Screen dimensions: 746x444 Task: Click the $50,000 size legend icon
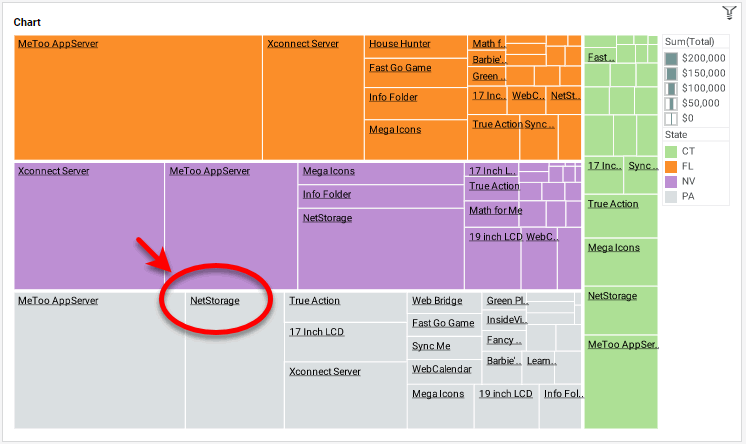(x=671, y=103)
